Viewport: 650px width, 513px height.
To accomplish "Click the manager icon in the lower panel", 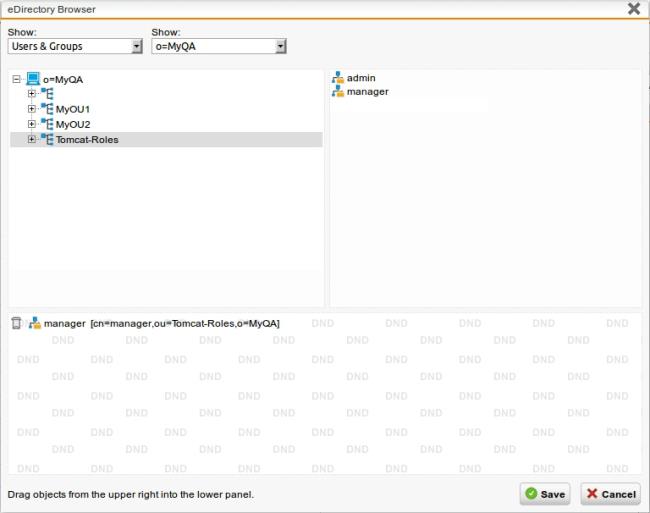I will tap(35, 323).
